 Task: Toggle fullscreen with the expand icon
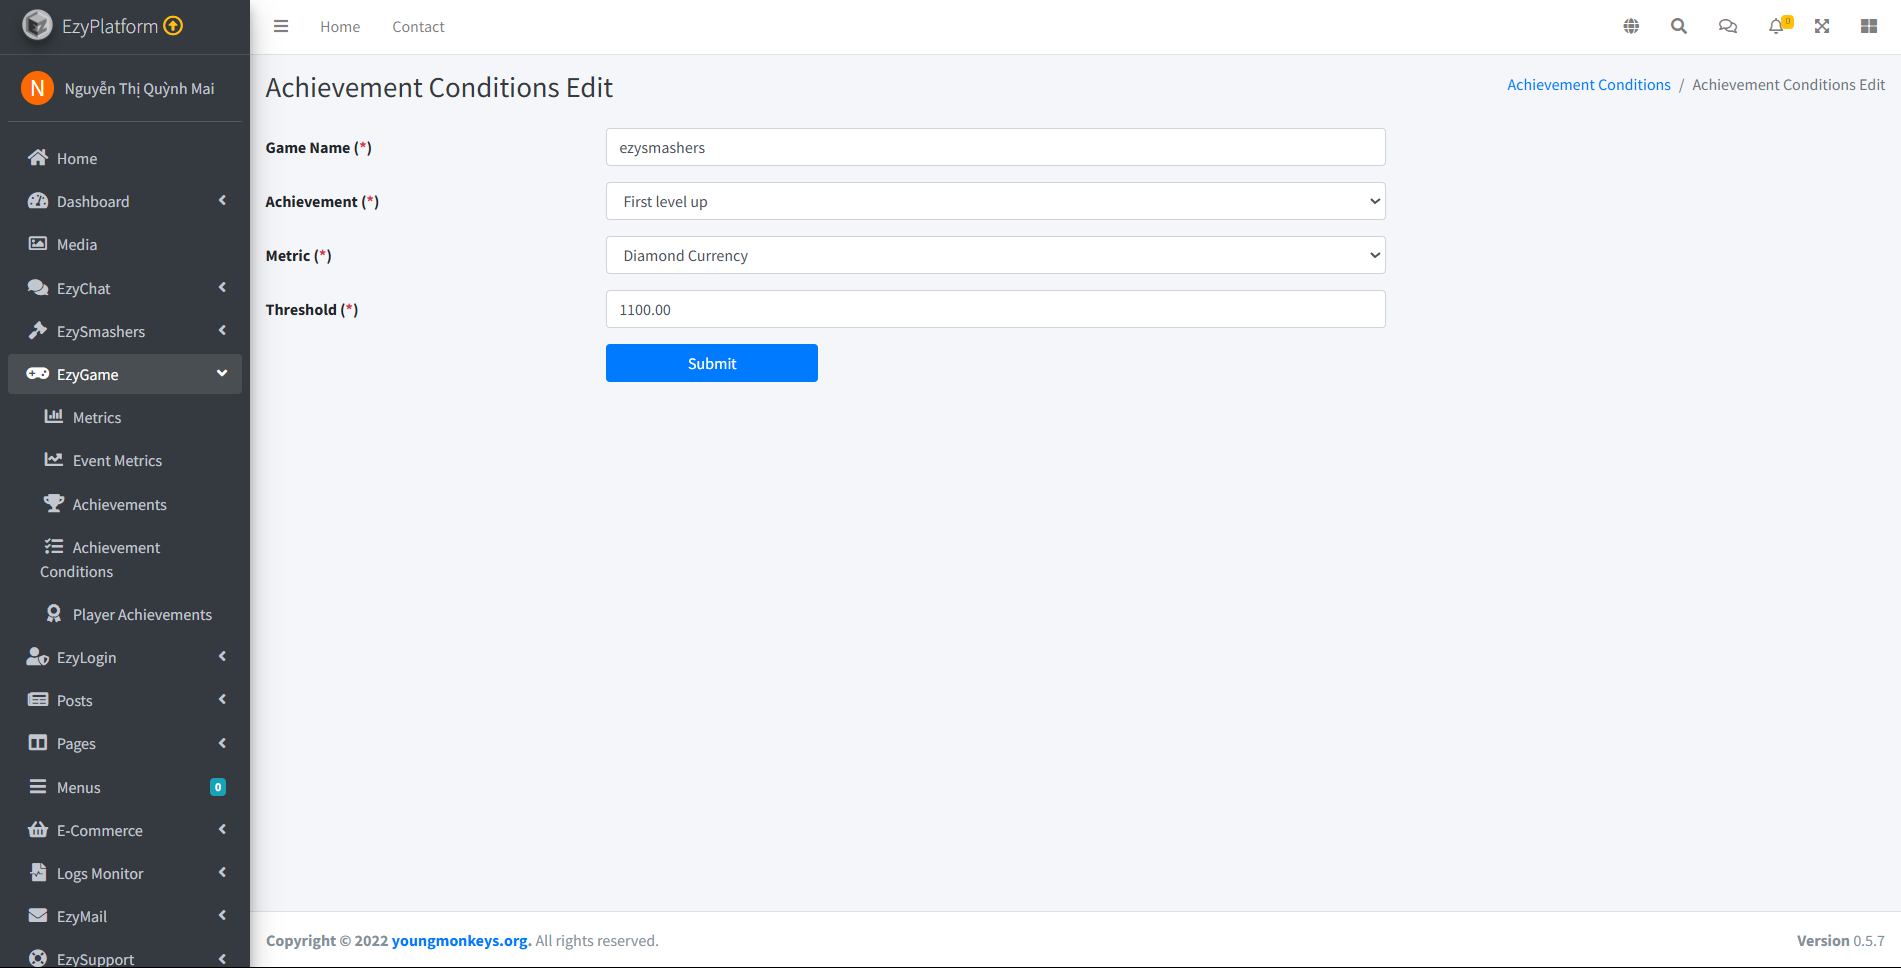tap(1822, 27)
